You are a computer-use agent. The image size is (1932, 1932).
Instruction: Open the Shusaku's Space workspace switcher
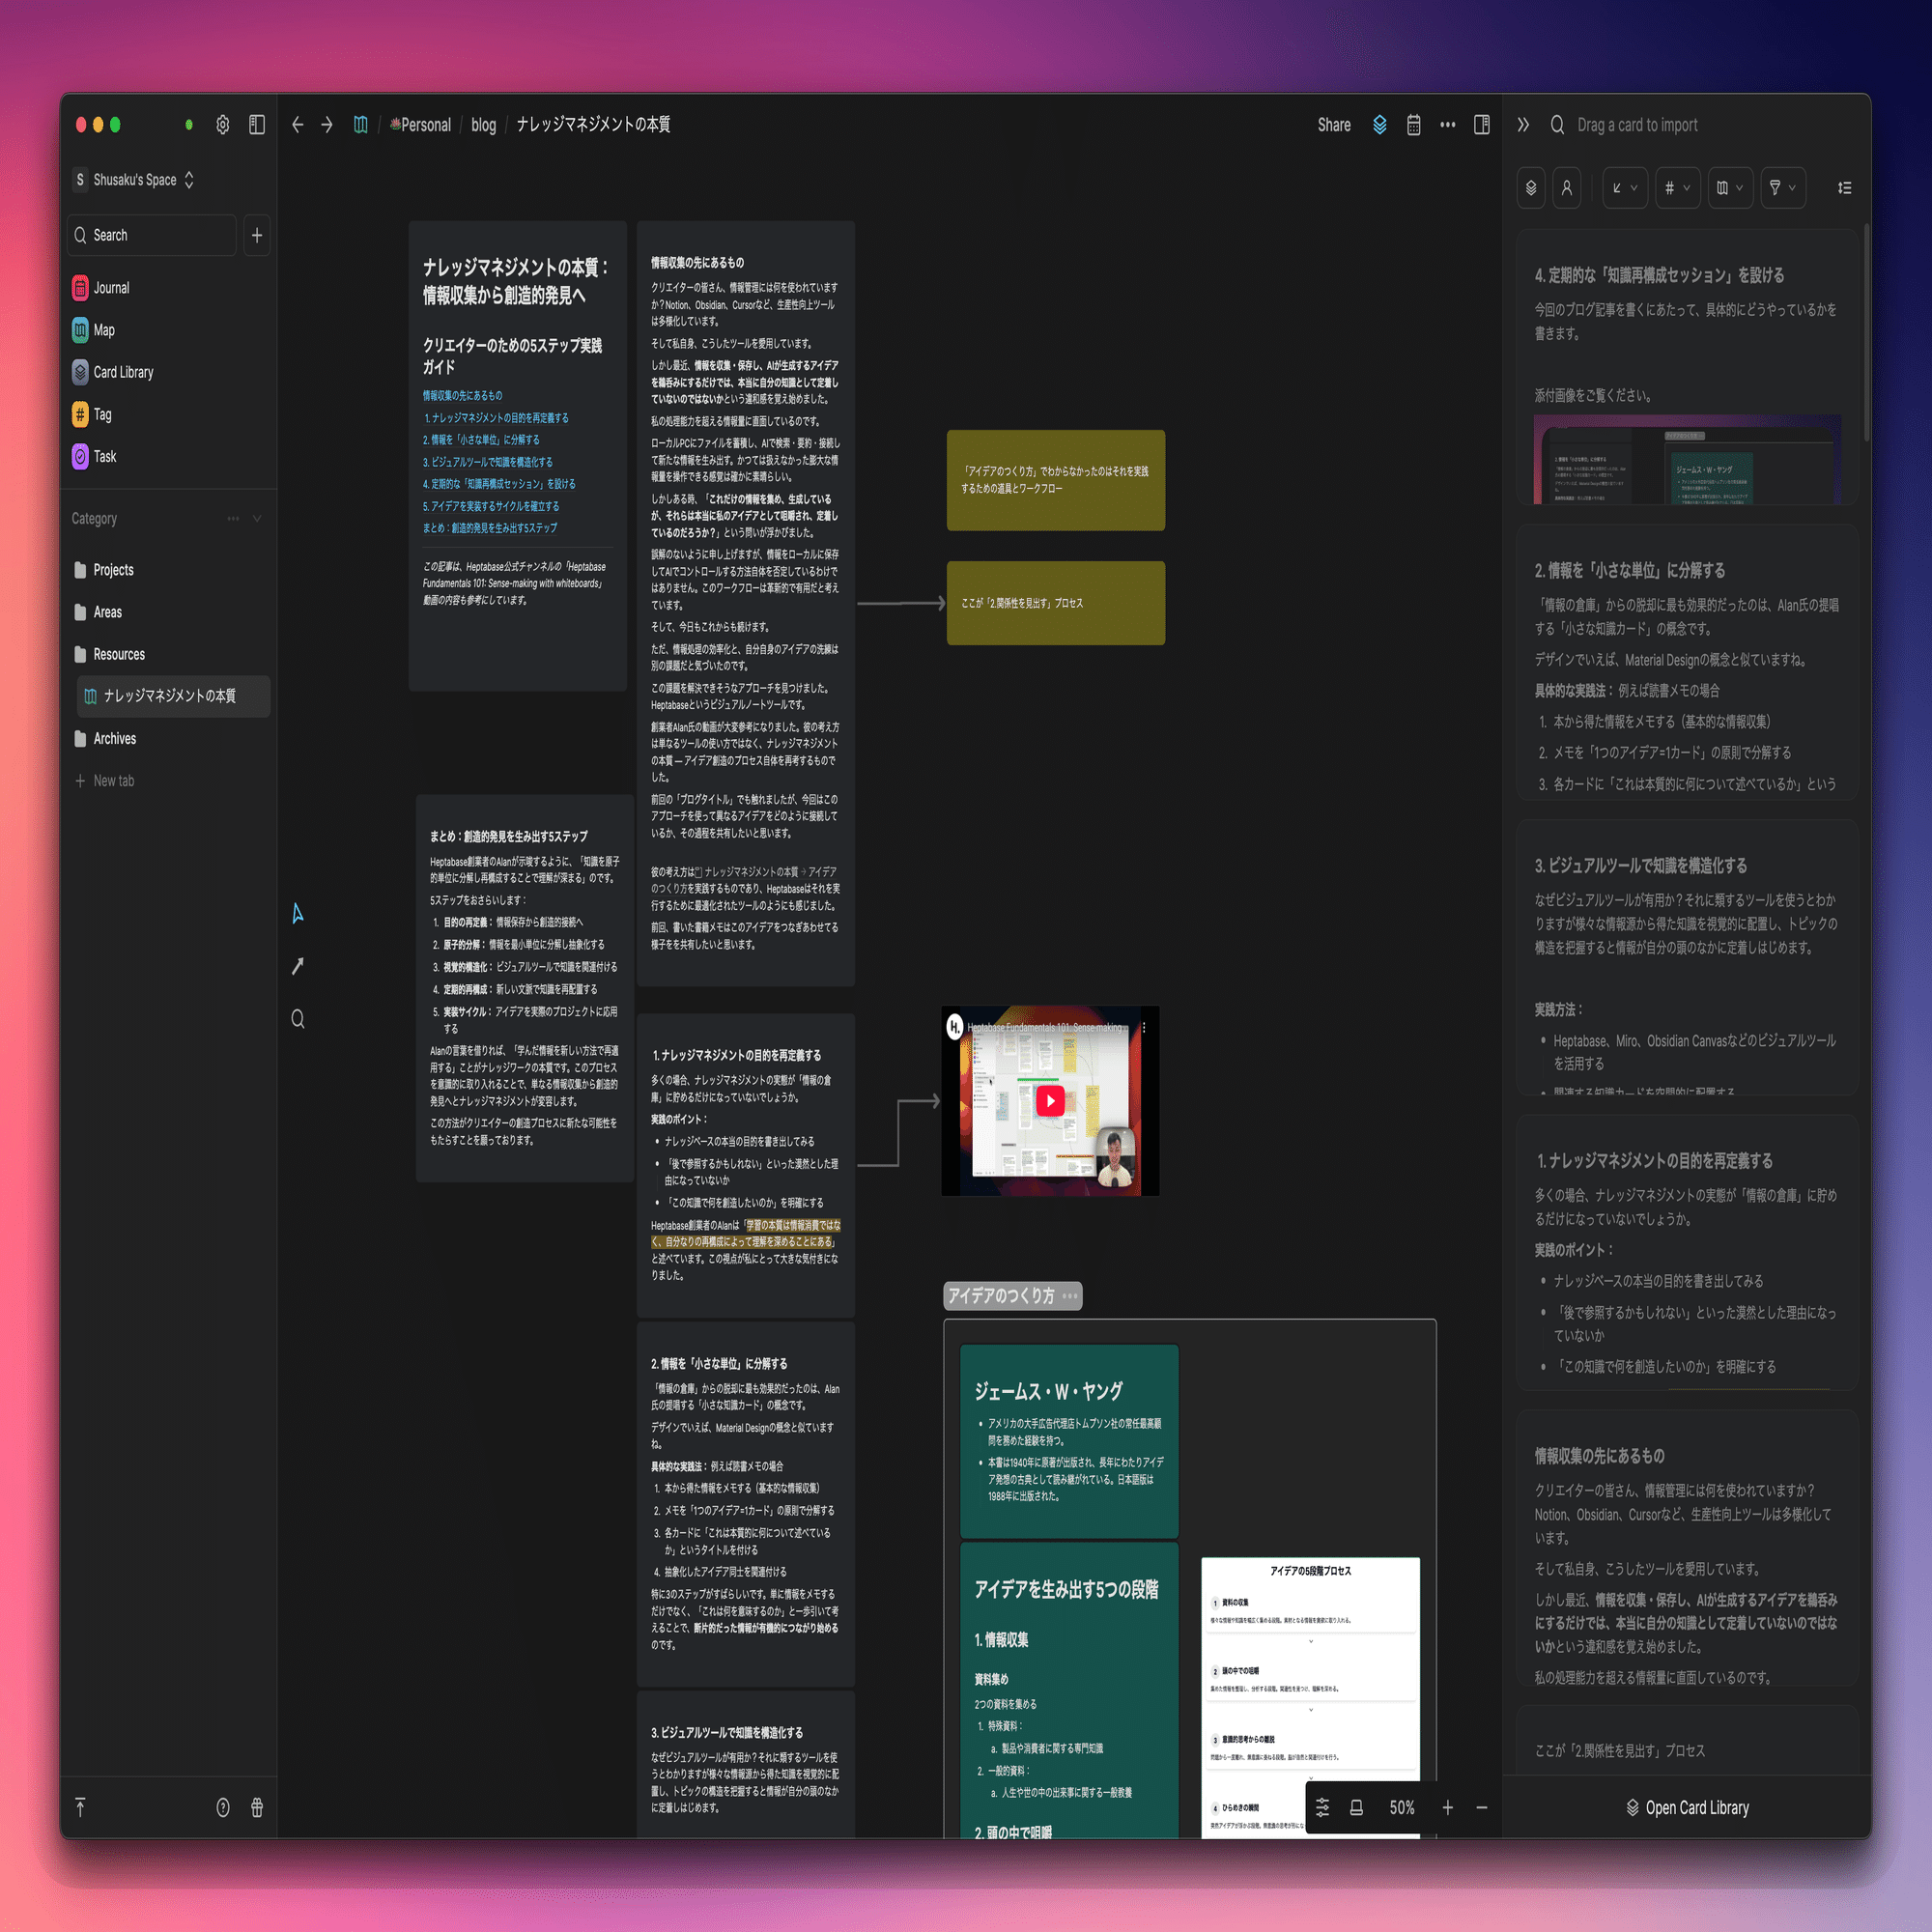134,180
